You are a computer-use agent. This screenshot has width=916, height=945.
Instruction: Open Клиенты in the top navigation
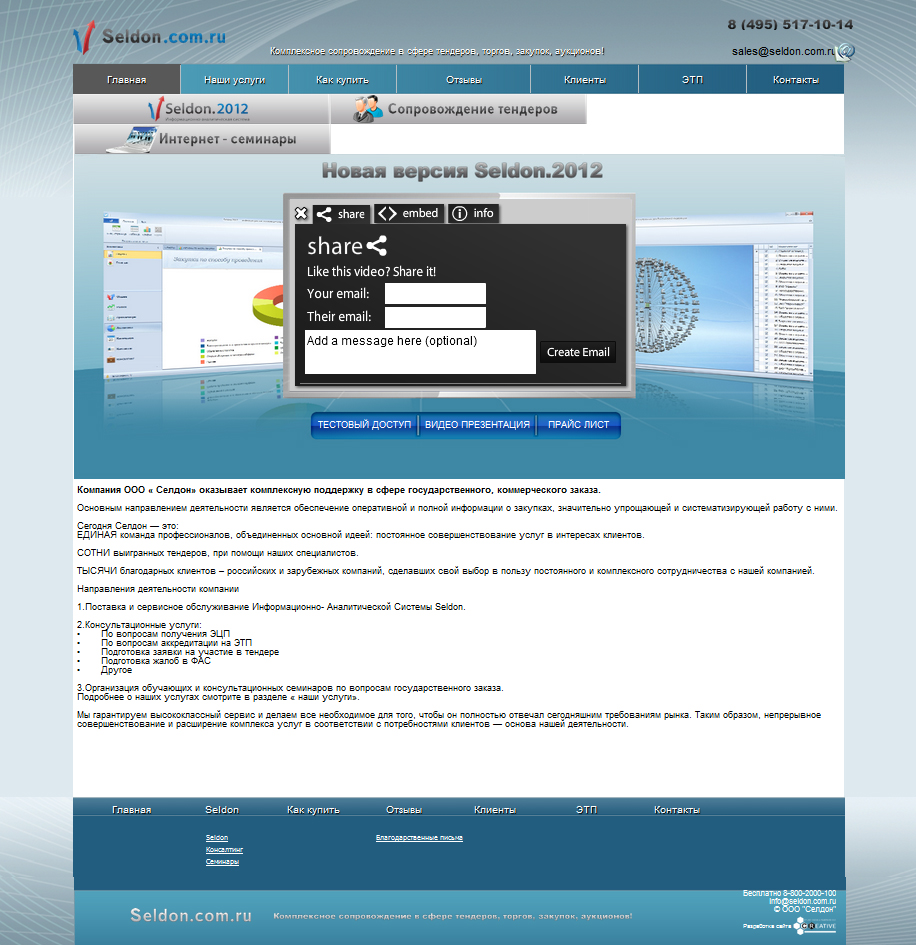click(x=585, y=80)
